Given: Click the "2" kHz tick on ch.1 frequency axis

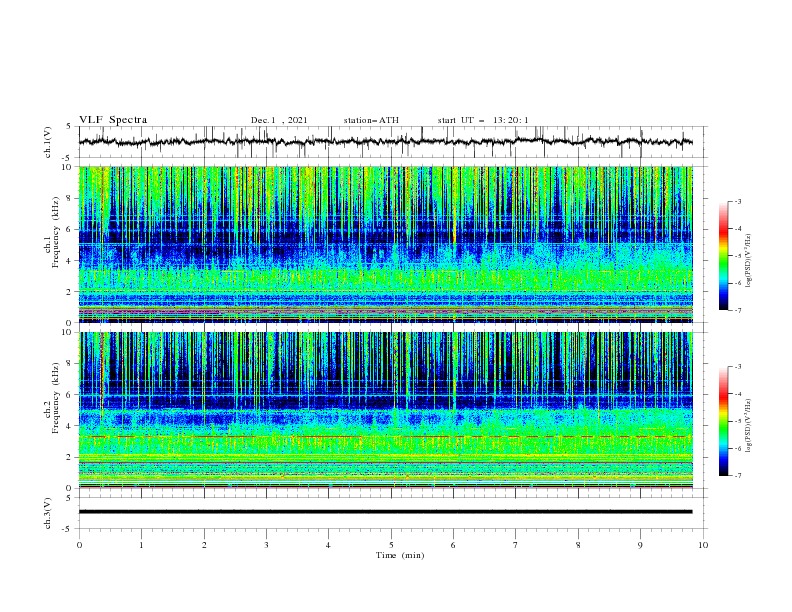Looking at the screenshot, I should [x=69, y=291].
